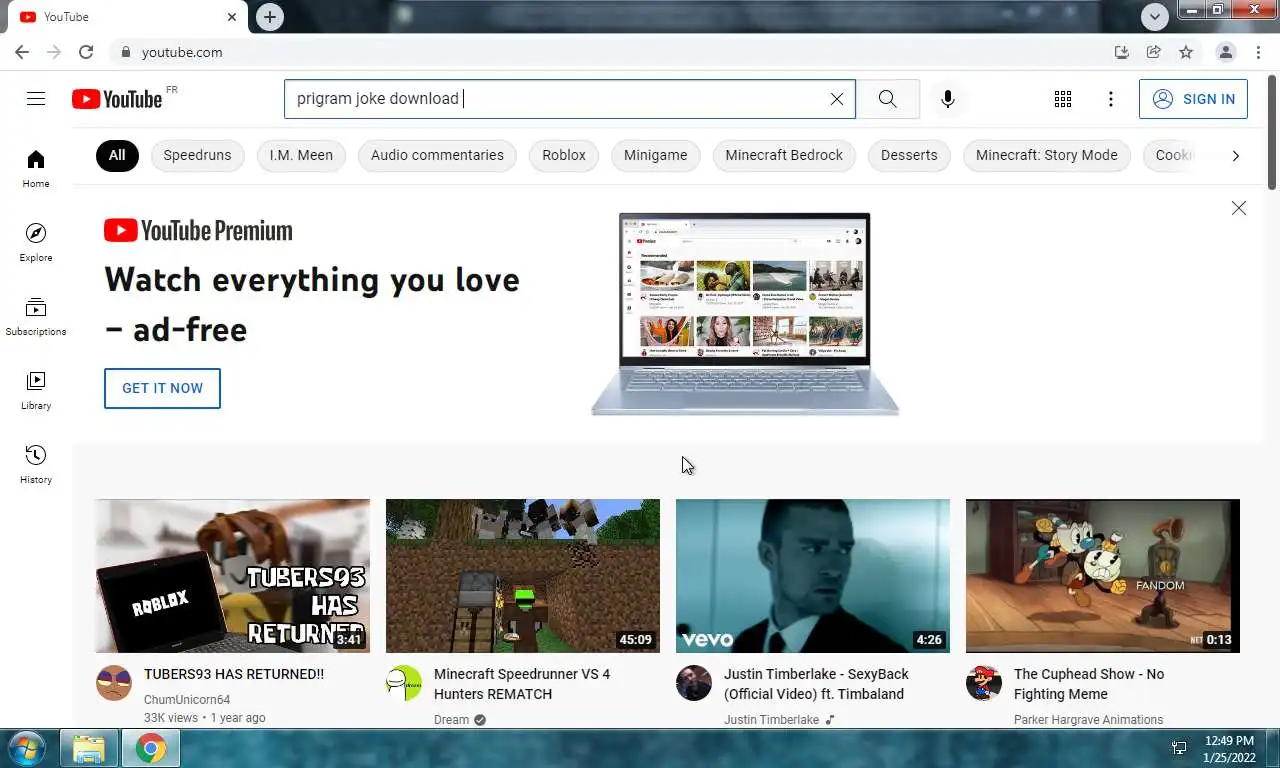Click Dream channel avatar
1280x768 pixels.
pos(404,683)
